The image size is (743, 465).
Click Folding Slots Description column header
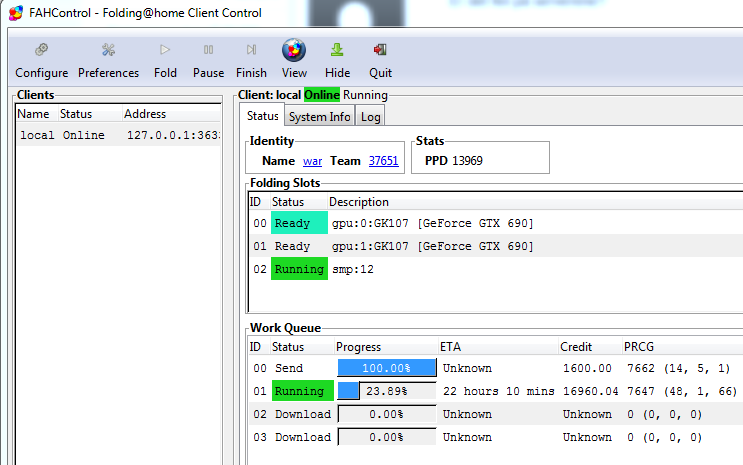(x=535, y=202)
